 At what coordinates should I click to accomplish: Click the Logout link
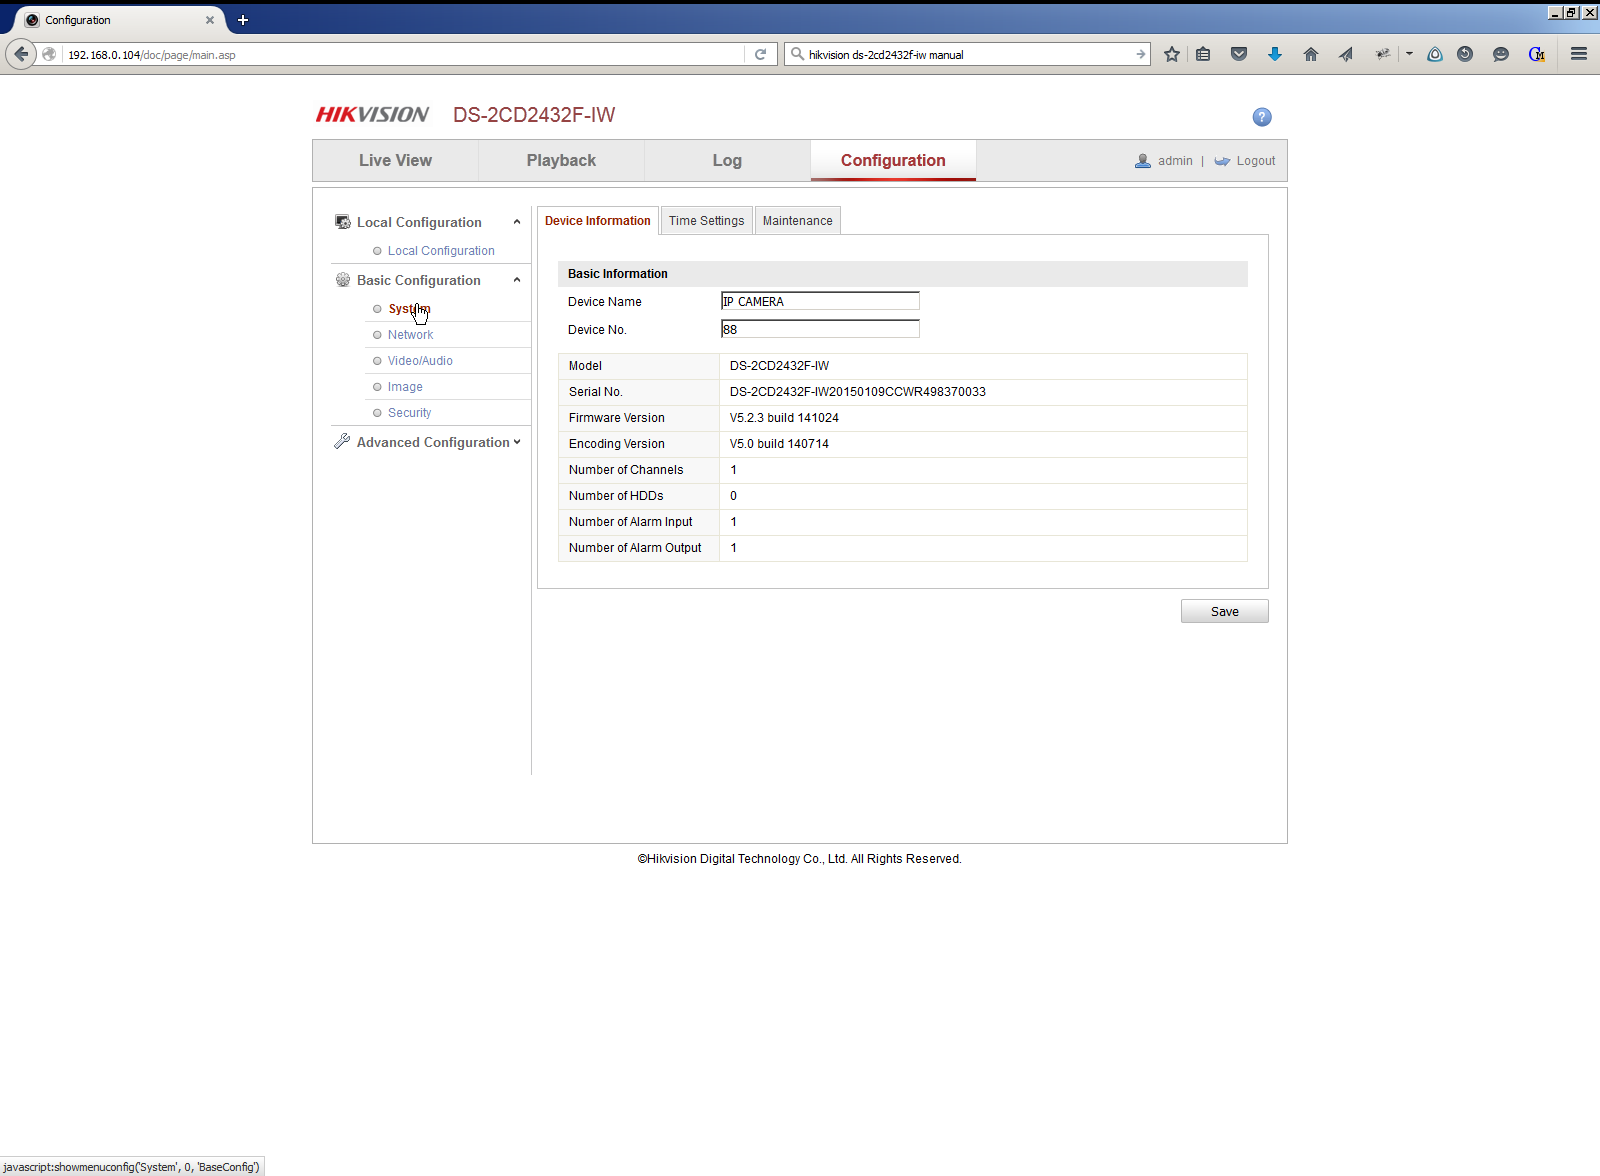pyautogui.click(x=1256, y=161)
